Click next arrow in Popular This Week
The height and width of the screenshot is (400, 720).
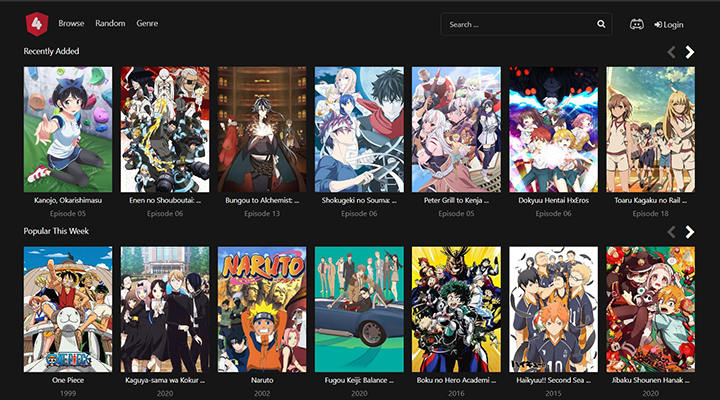690,232
